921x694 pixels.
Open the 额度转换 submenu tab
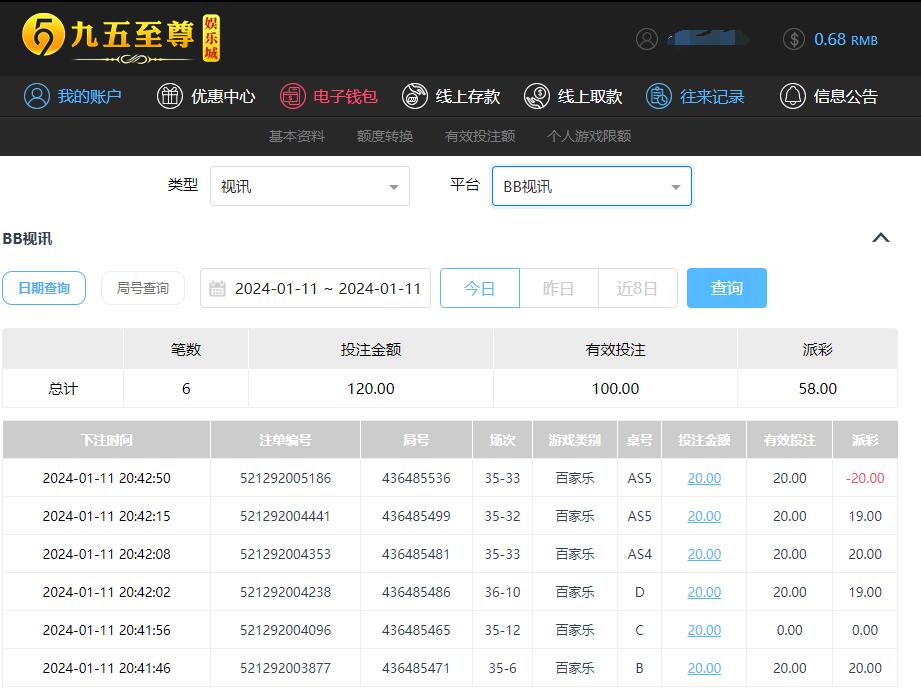(x=385, y=136)
